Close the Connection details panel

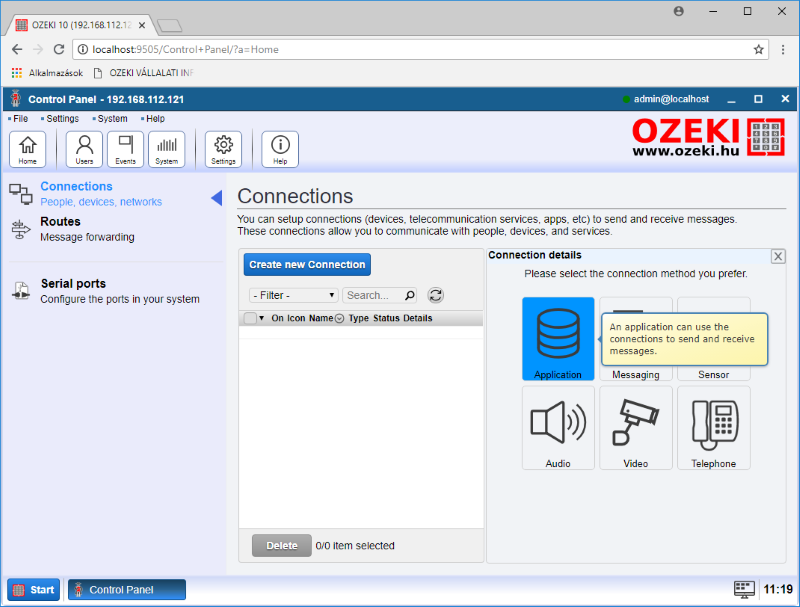778,256
